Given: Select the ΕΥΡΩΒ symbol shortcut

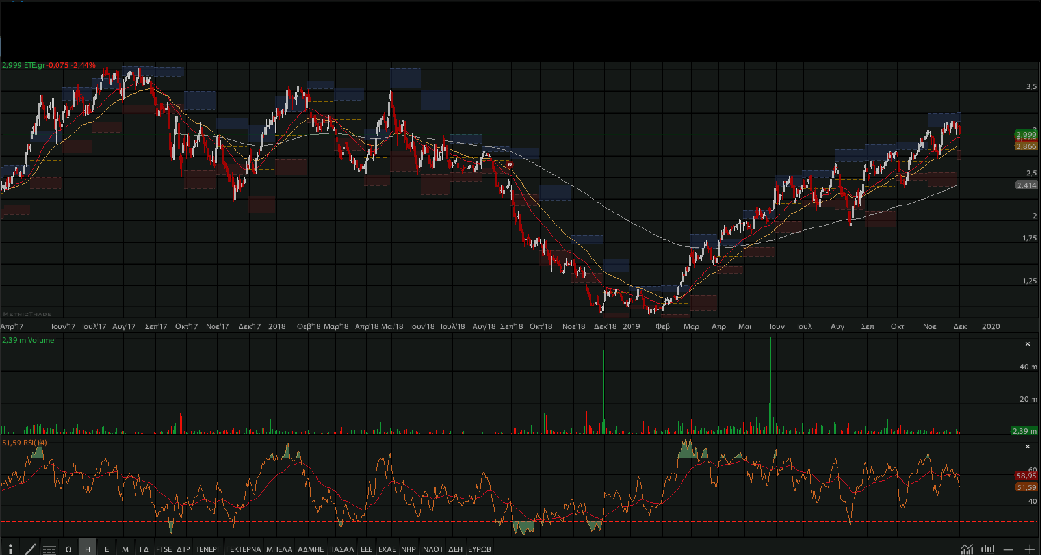Looking at the screenshot, I should pyautogui.click(x=480, y=549).
